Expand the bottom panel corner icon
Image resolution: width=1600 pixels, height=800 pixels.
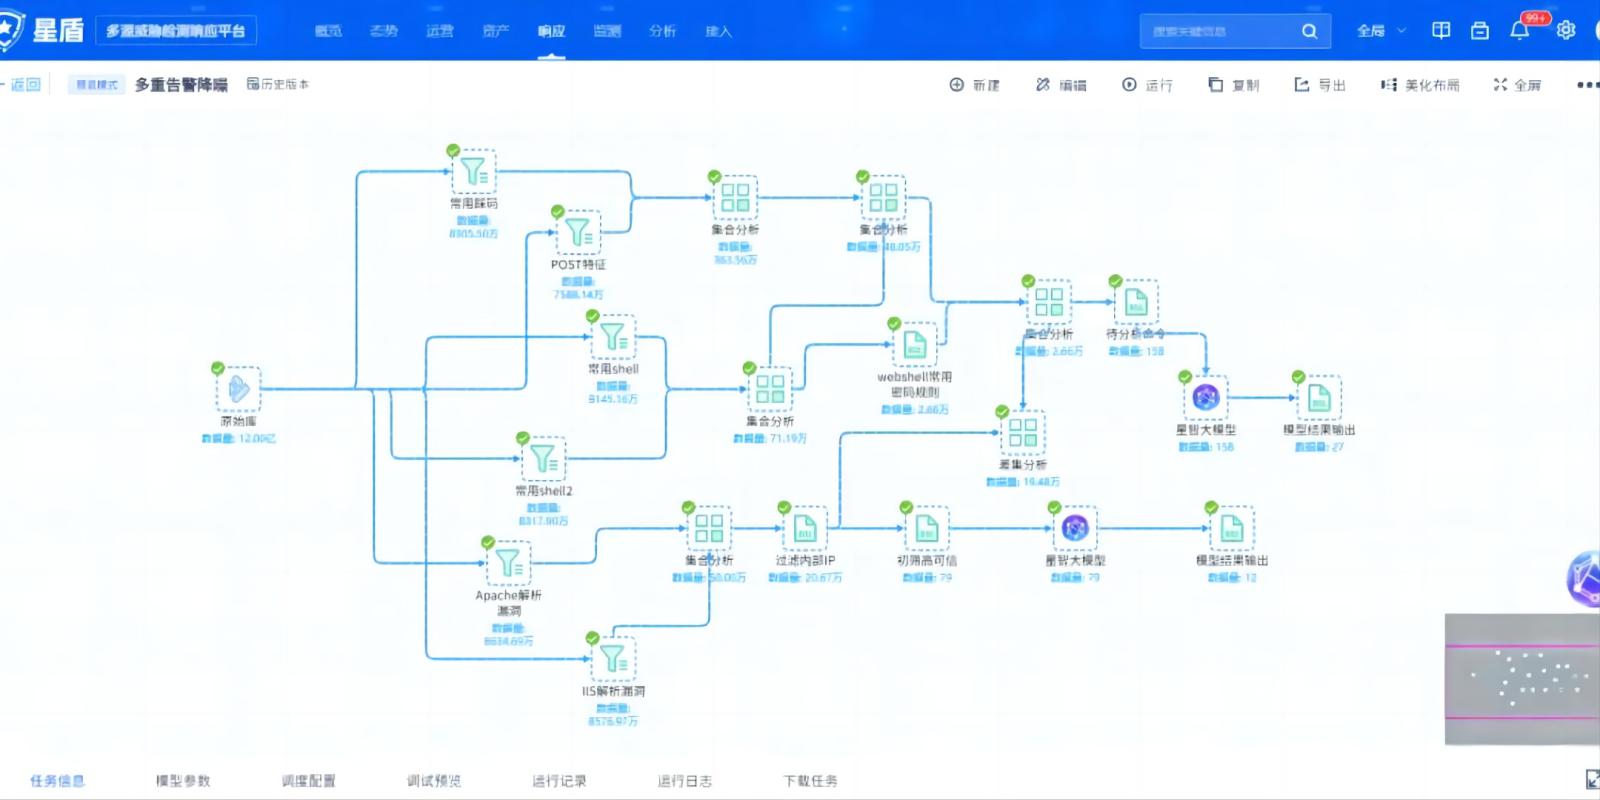pyautogui.click(x=1591, y=779)
